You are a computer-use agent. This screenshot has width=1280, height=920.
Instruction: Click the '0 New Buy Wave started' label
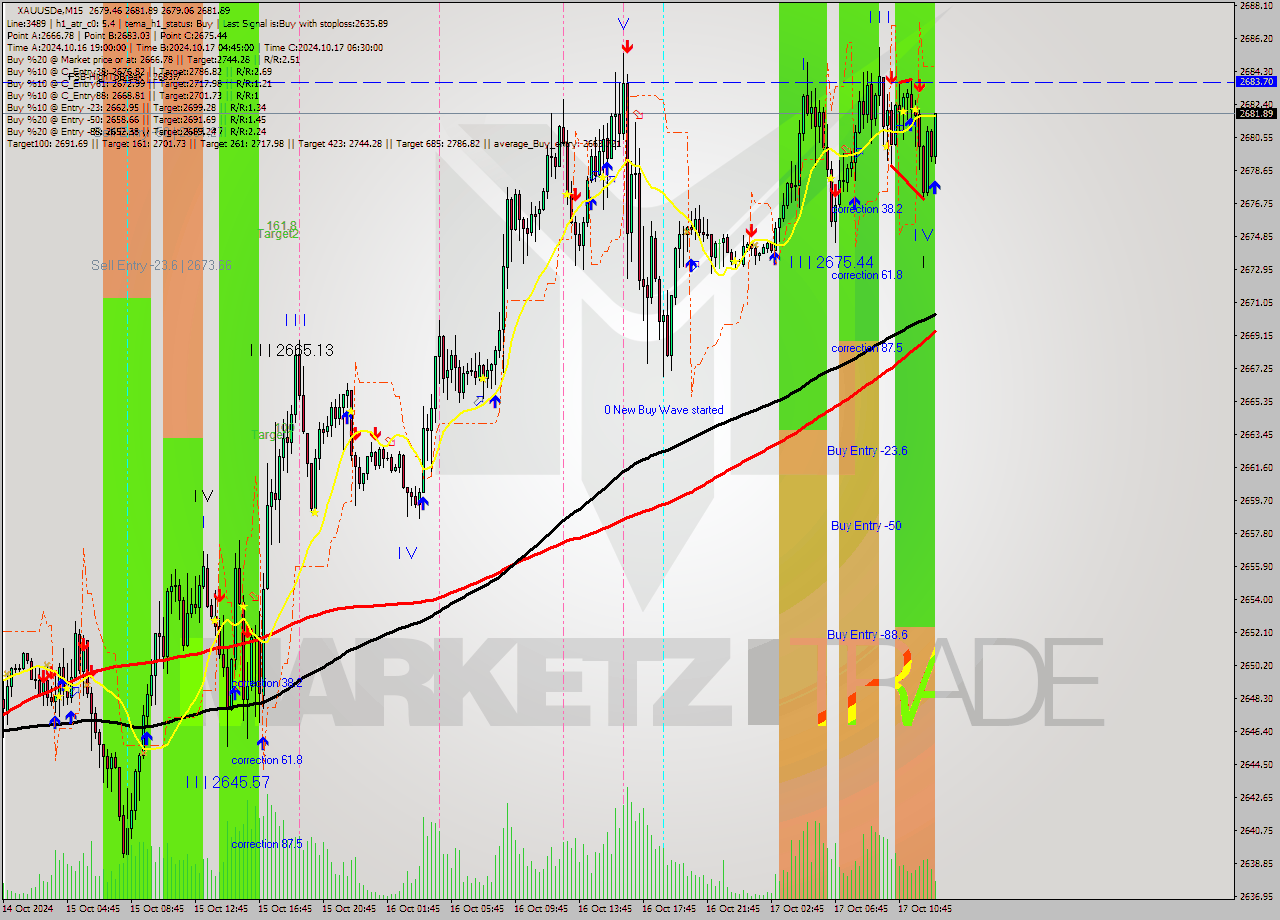664,410
